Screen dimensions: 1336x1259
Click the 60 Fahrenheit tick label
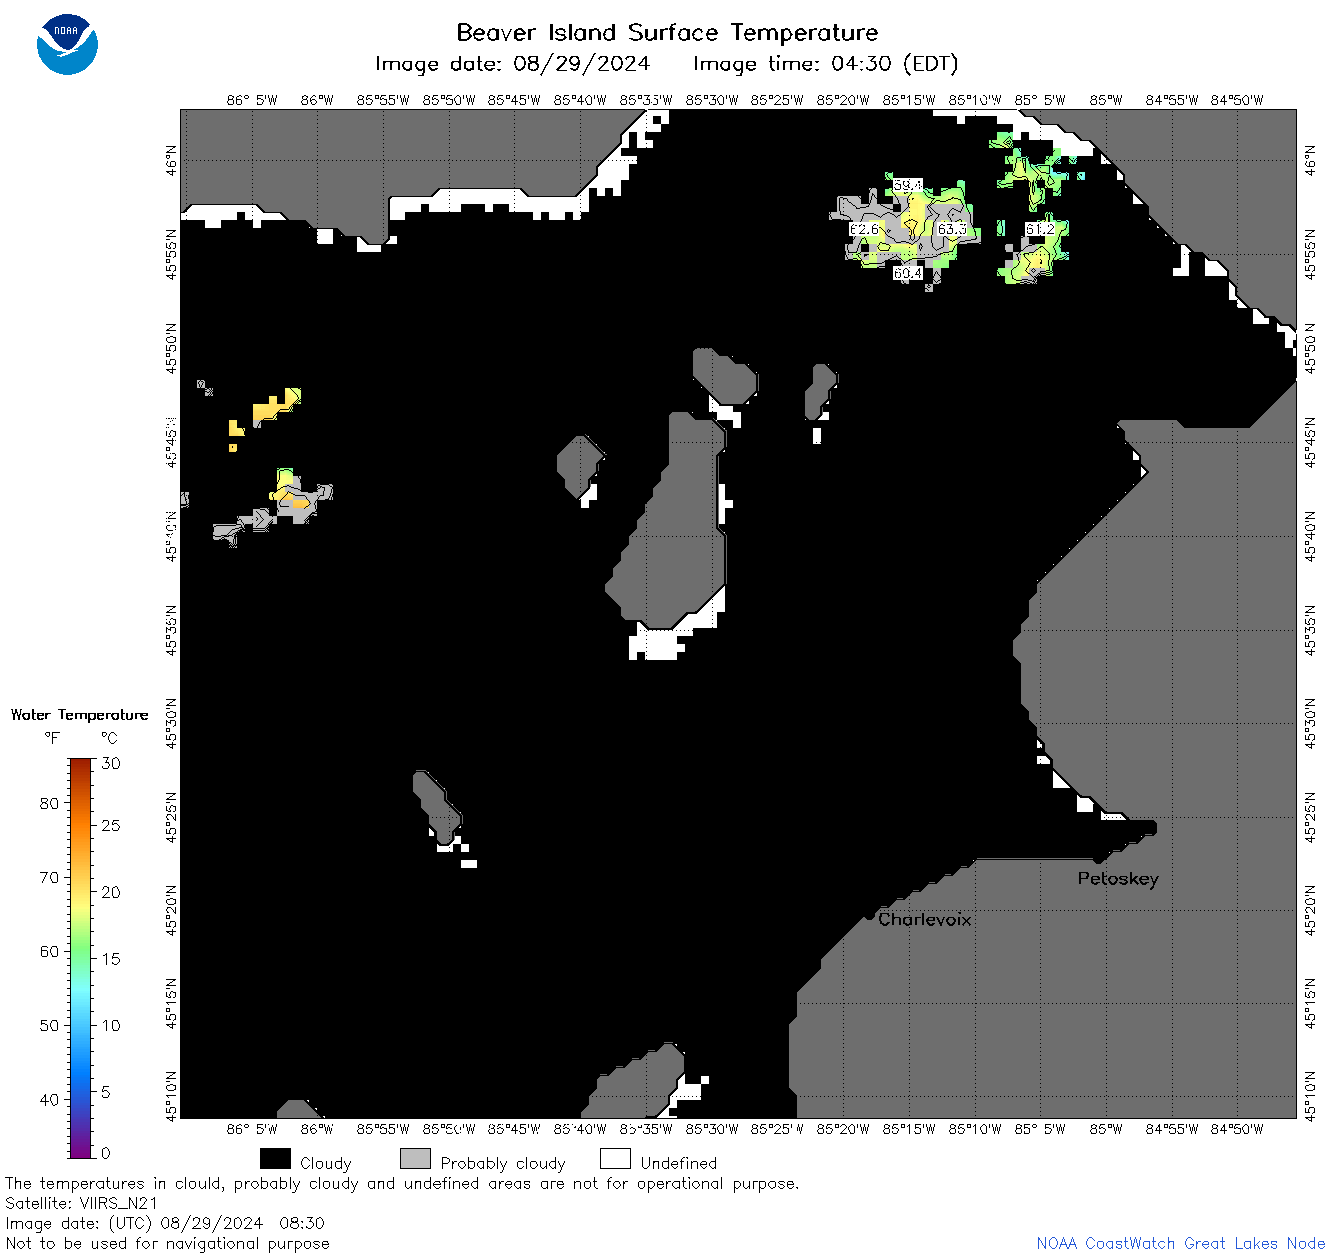(49, 951)
